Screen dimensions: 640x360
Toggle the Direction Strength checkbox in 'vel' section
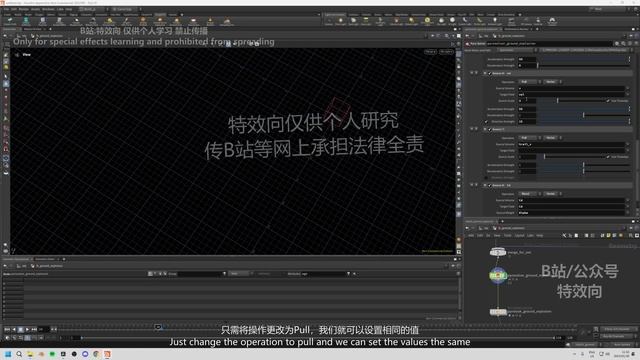[x=486, y=122]
